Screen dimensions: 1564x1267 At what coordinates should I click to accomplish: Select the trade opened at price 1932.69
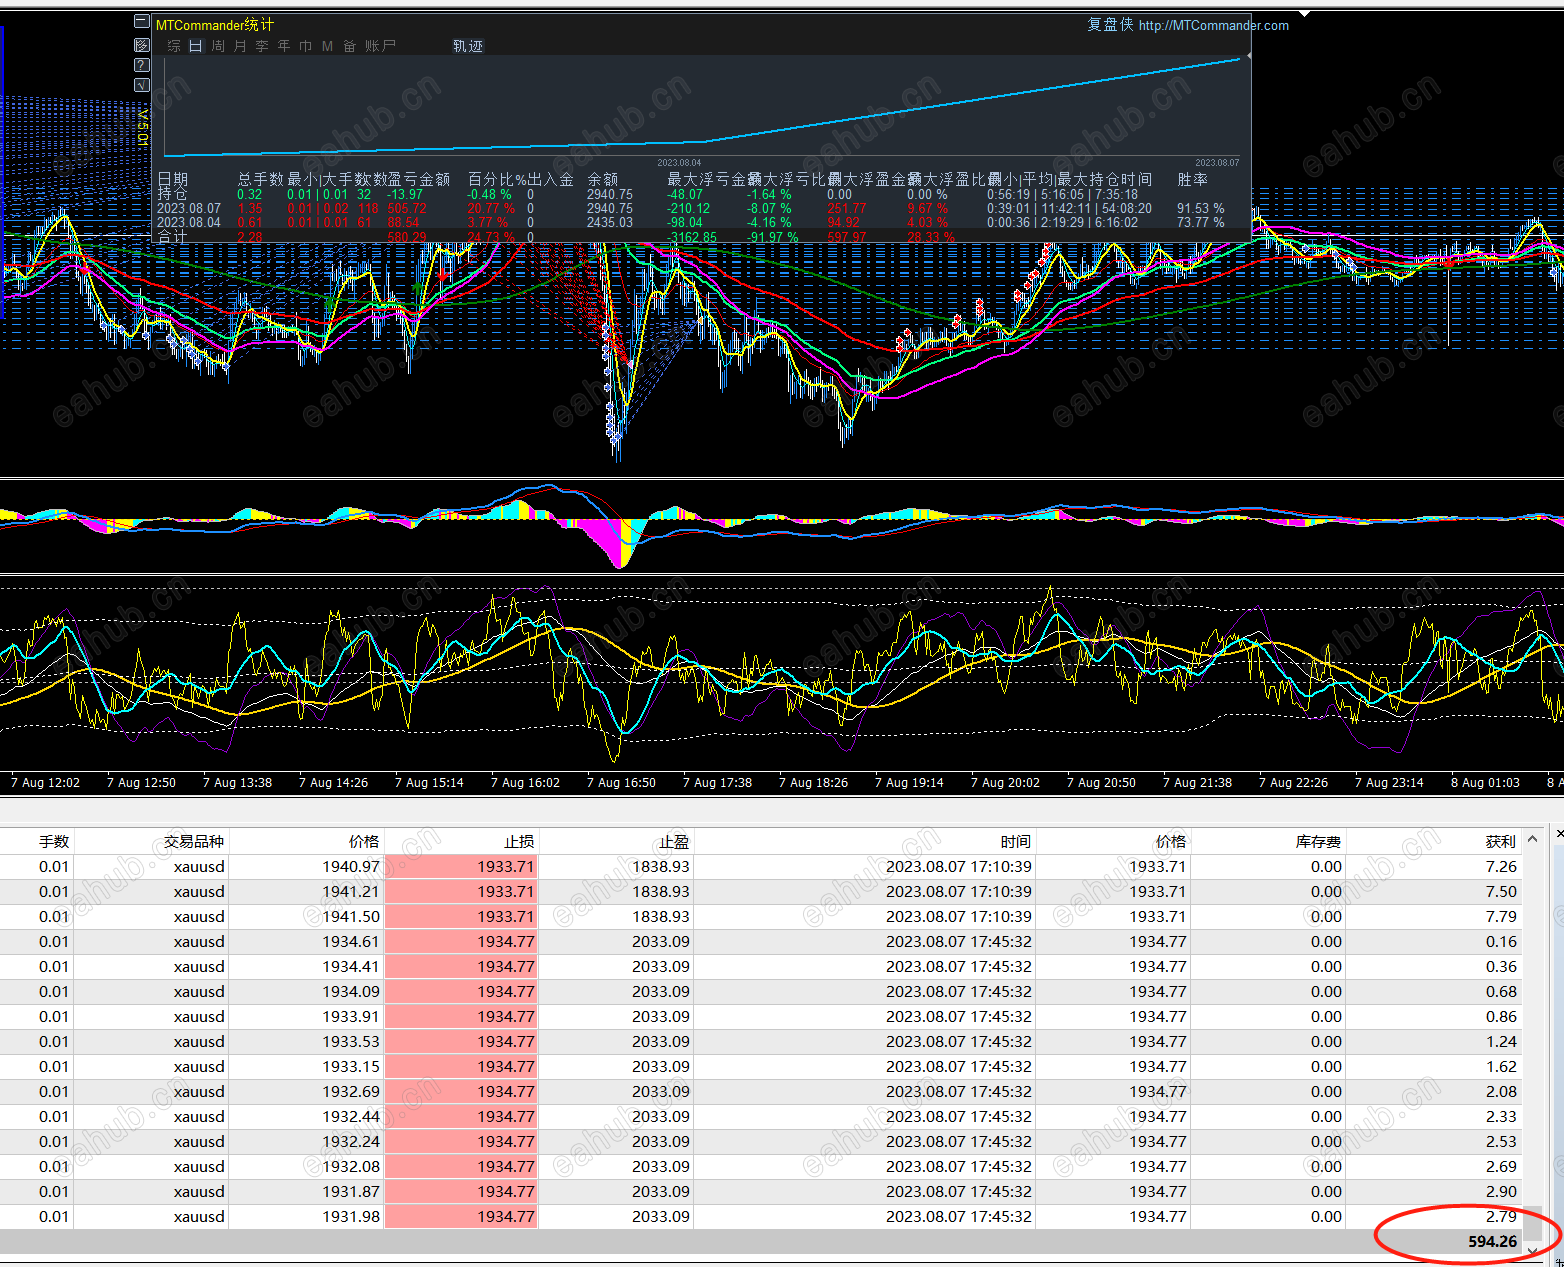coord(761,1092)
